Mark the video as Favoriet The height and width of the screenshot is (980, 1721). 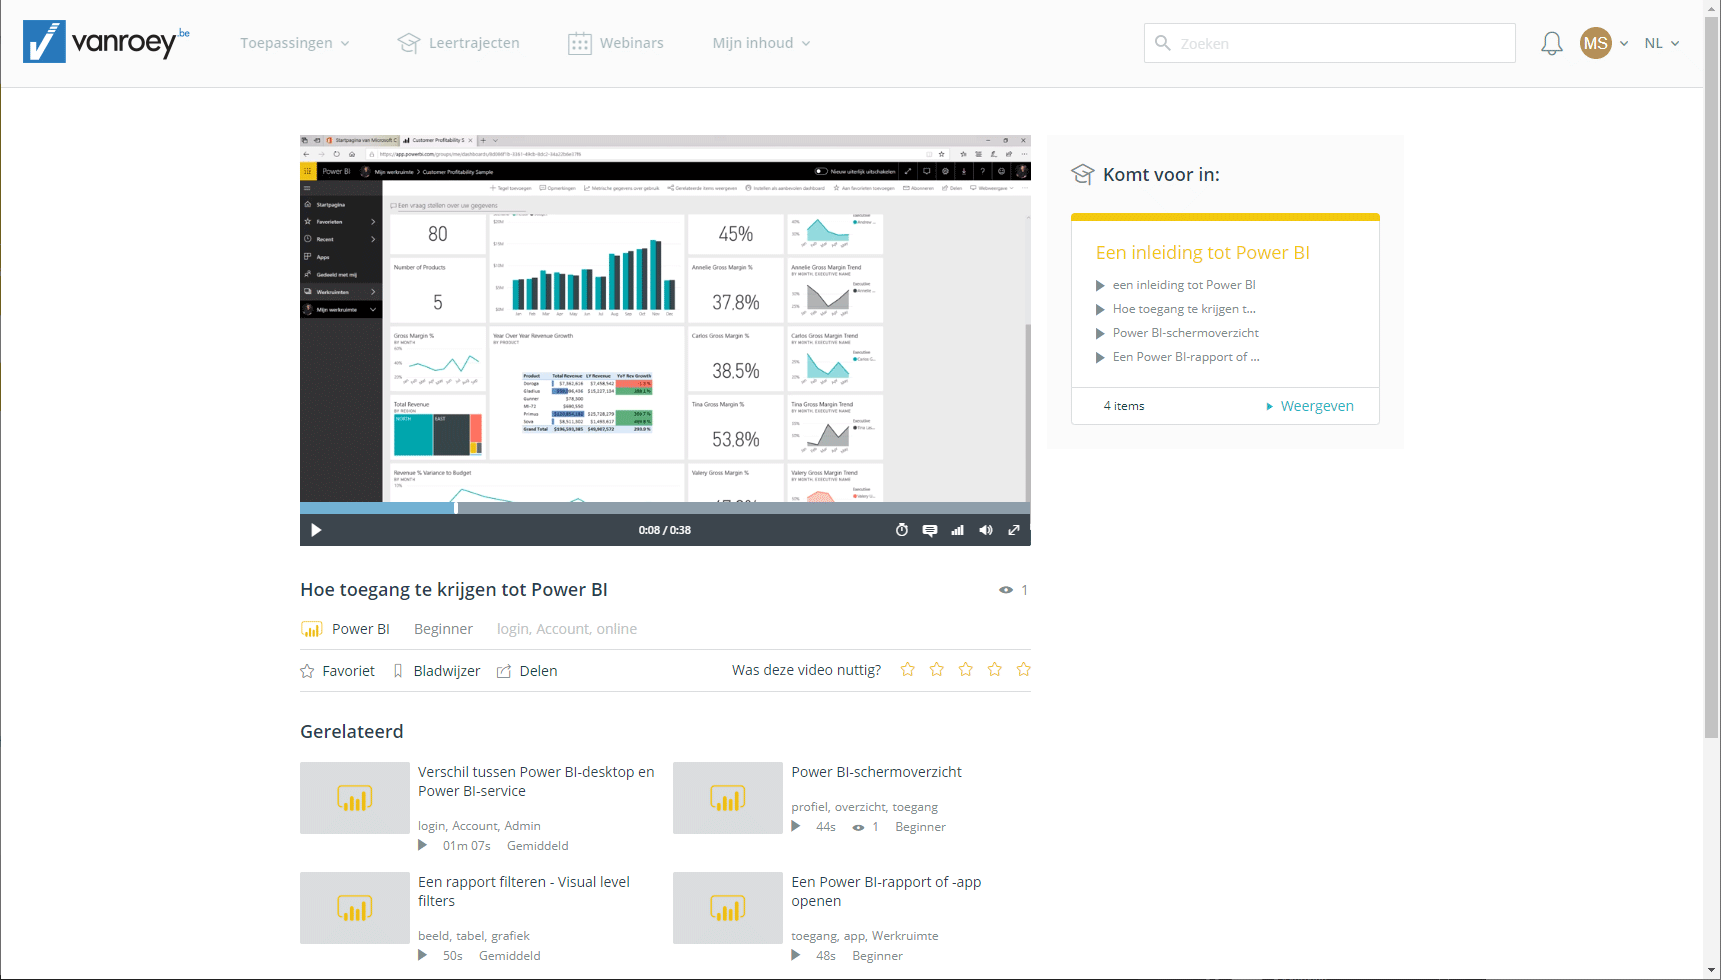(x=338, y=671)
